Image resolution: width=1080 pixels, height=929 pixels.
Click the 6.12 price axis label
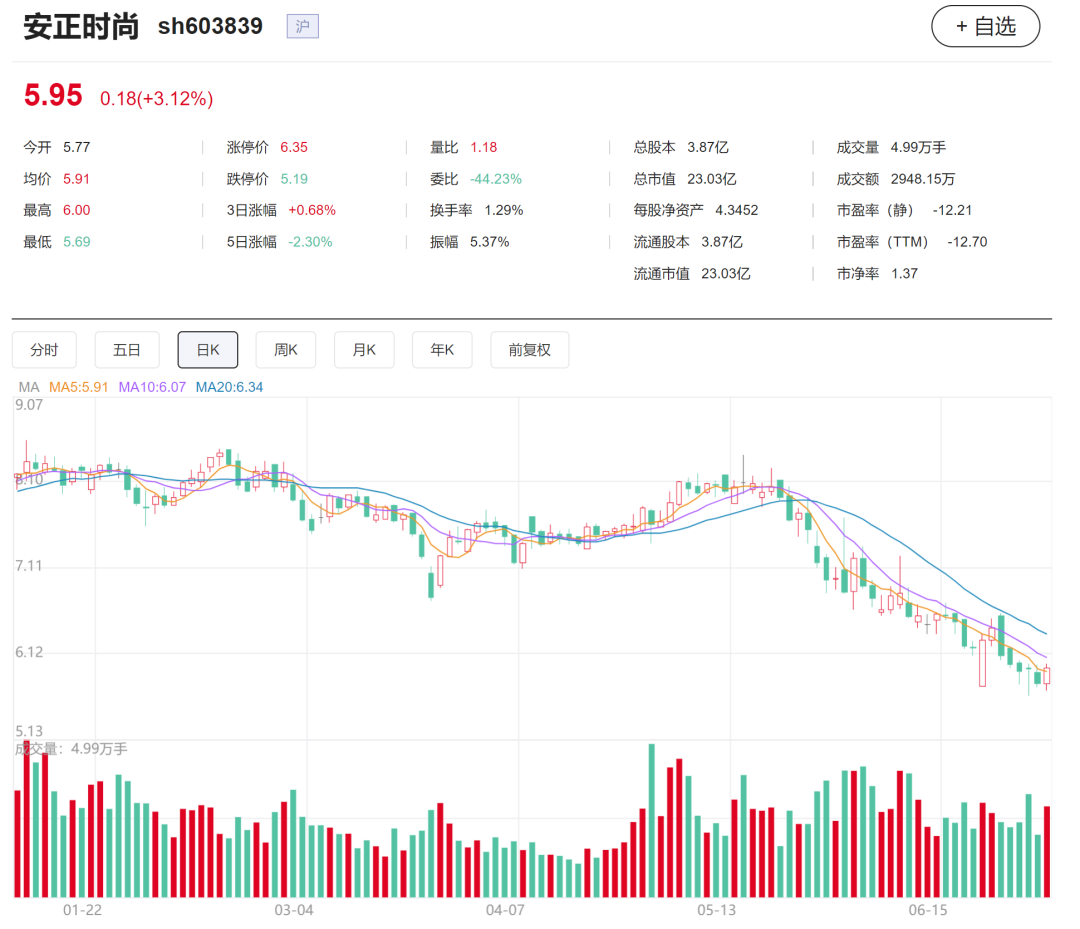[x=29, y=652]
